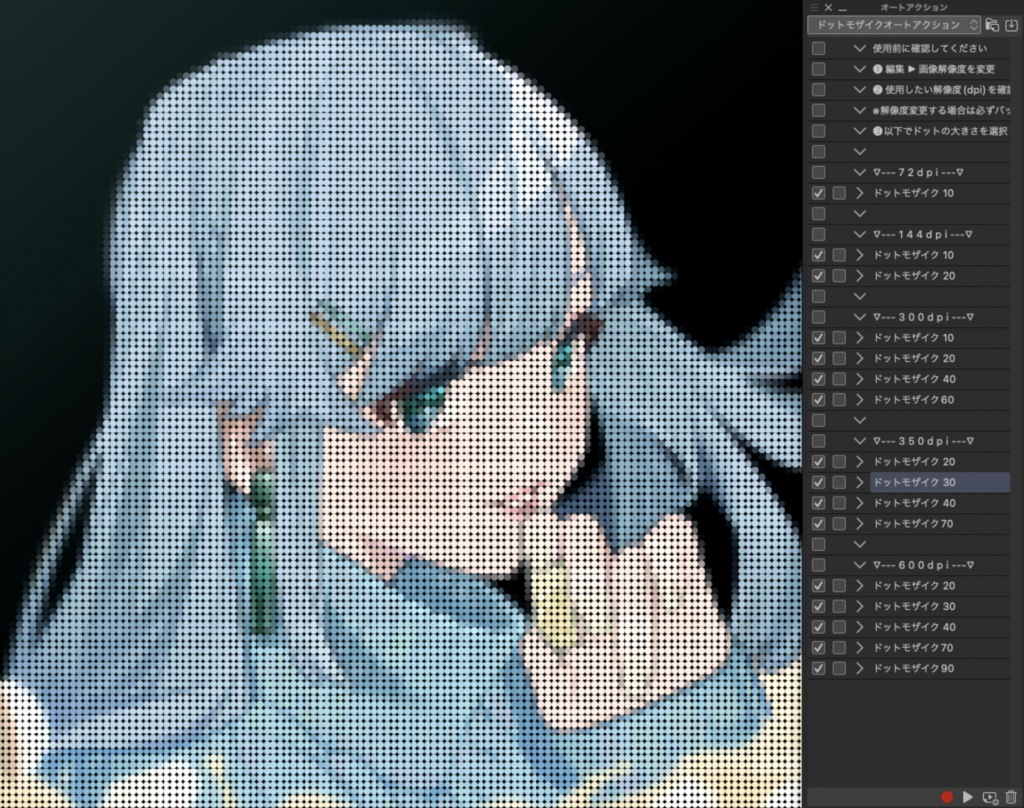Select the 72dpi ドットモザイク 10 action
The height and width of the screenshot is (808, 1024).
(914, 193)
